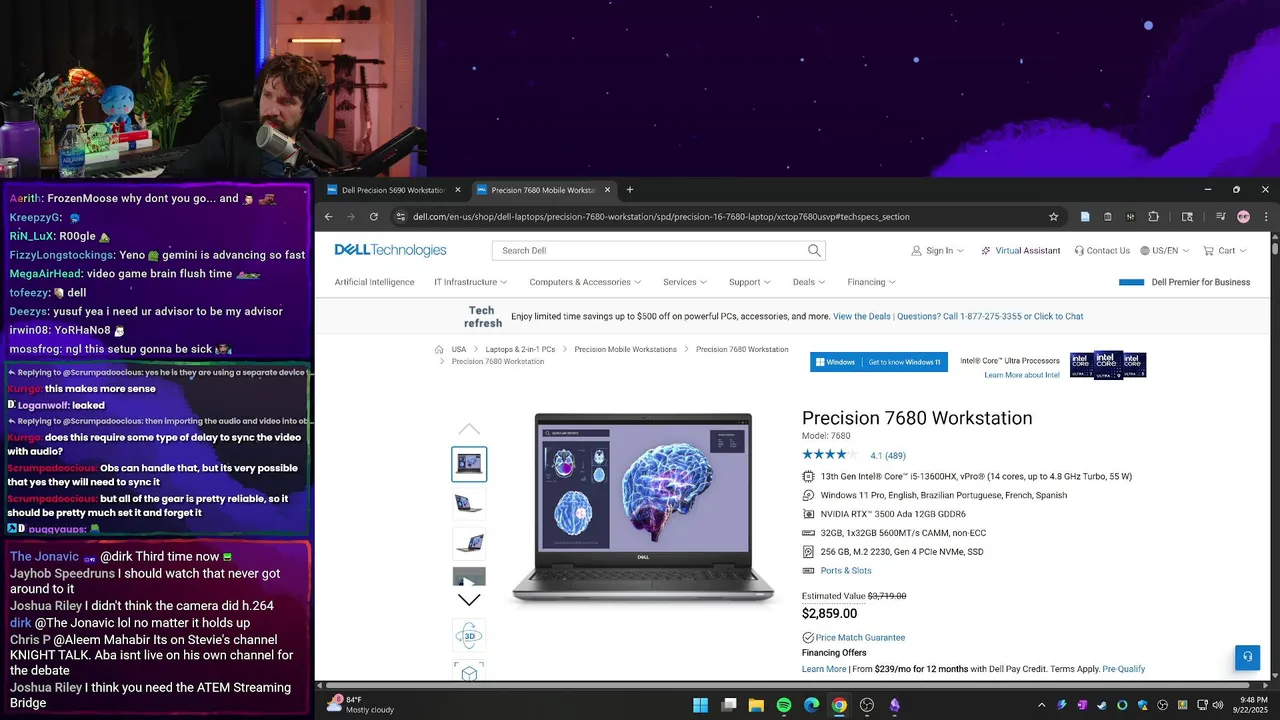Show hidden system tray icons
Image resolution: width=1280 pixels, height=720 pixels.
click(1041, 705)
